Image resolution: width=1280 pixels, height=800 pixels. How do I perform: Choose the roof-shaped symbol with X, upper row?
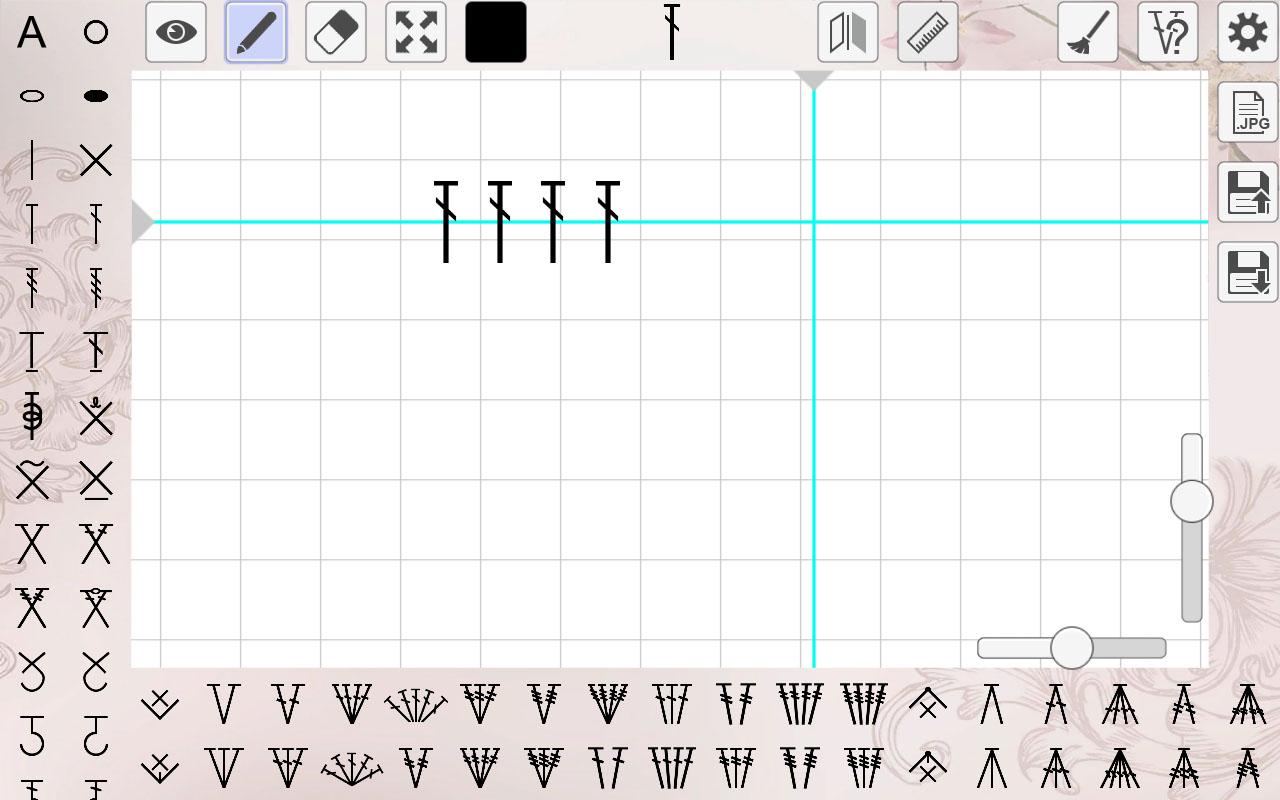coord(928,704)
